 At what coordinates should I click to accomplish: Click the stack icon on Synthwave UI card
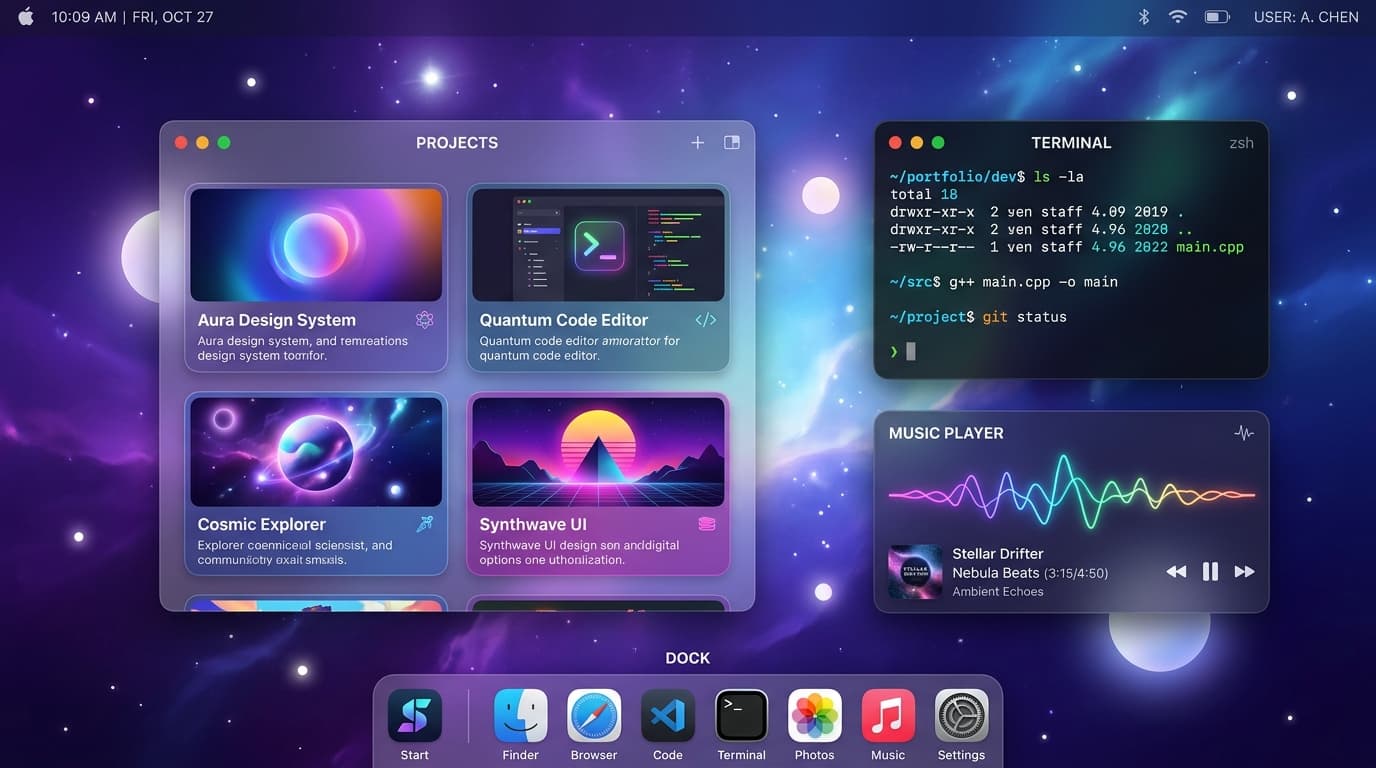(707, 524)
